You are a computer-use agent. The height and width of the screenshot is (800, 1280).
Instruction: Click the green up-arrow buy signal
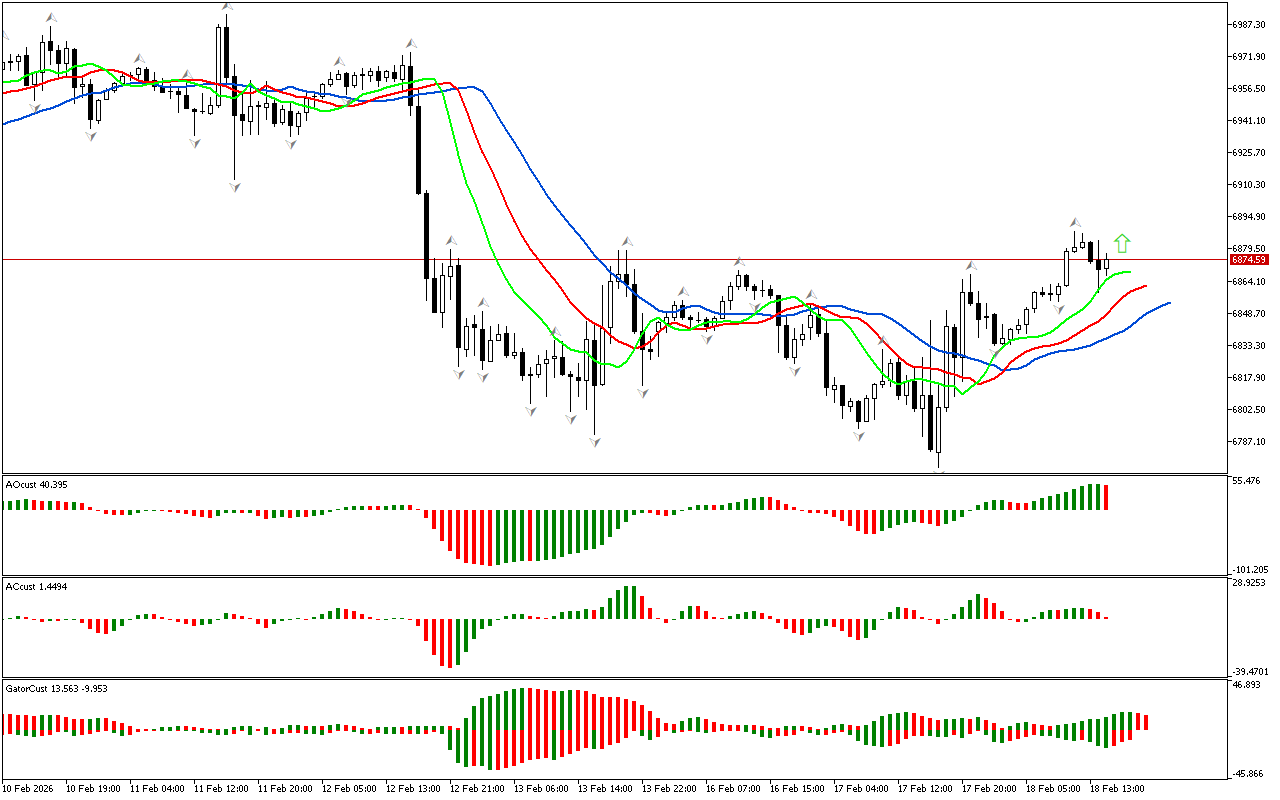[x=1122, y=243]
